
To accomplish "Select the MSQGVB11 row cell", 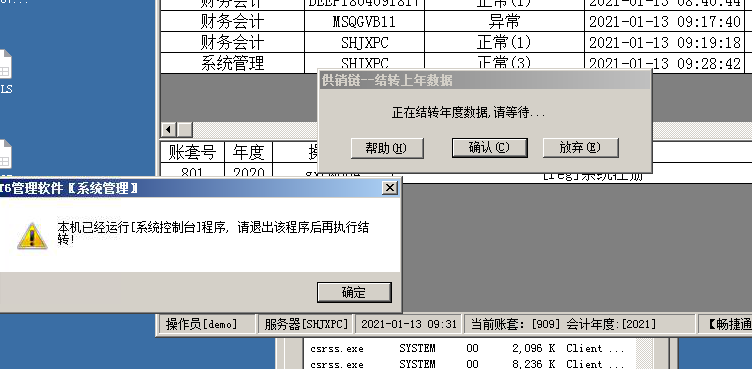I will (x=364, y=22).
